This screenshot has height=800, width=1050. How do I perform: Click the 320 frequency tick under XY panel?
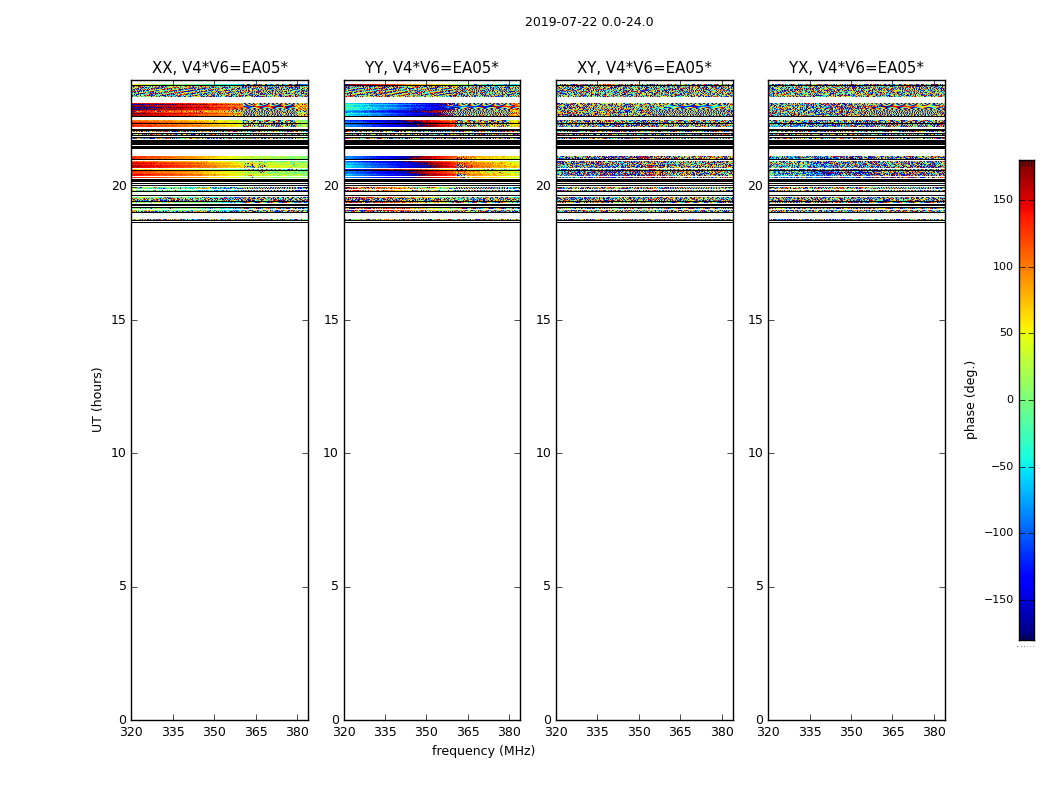(557, 732)
